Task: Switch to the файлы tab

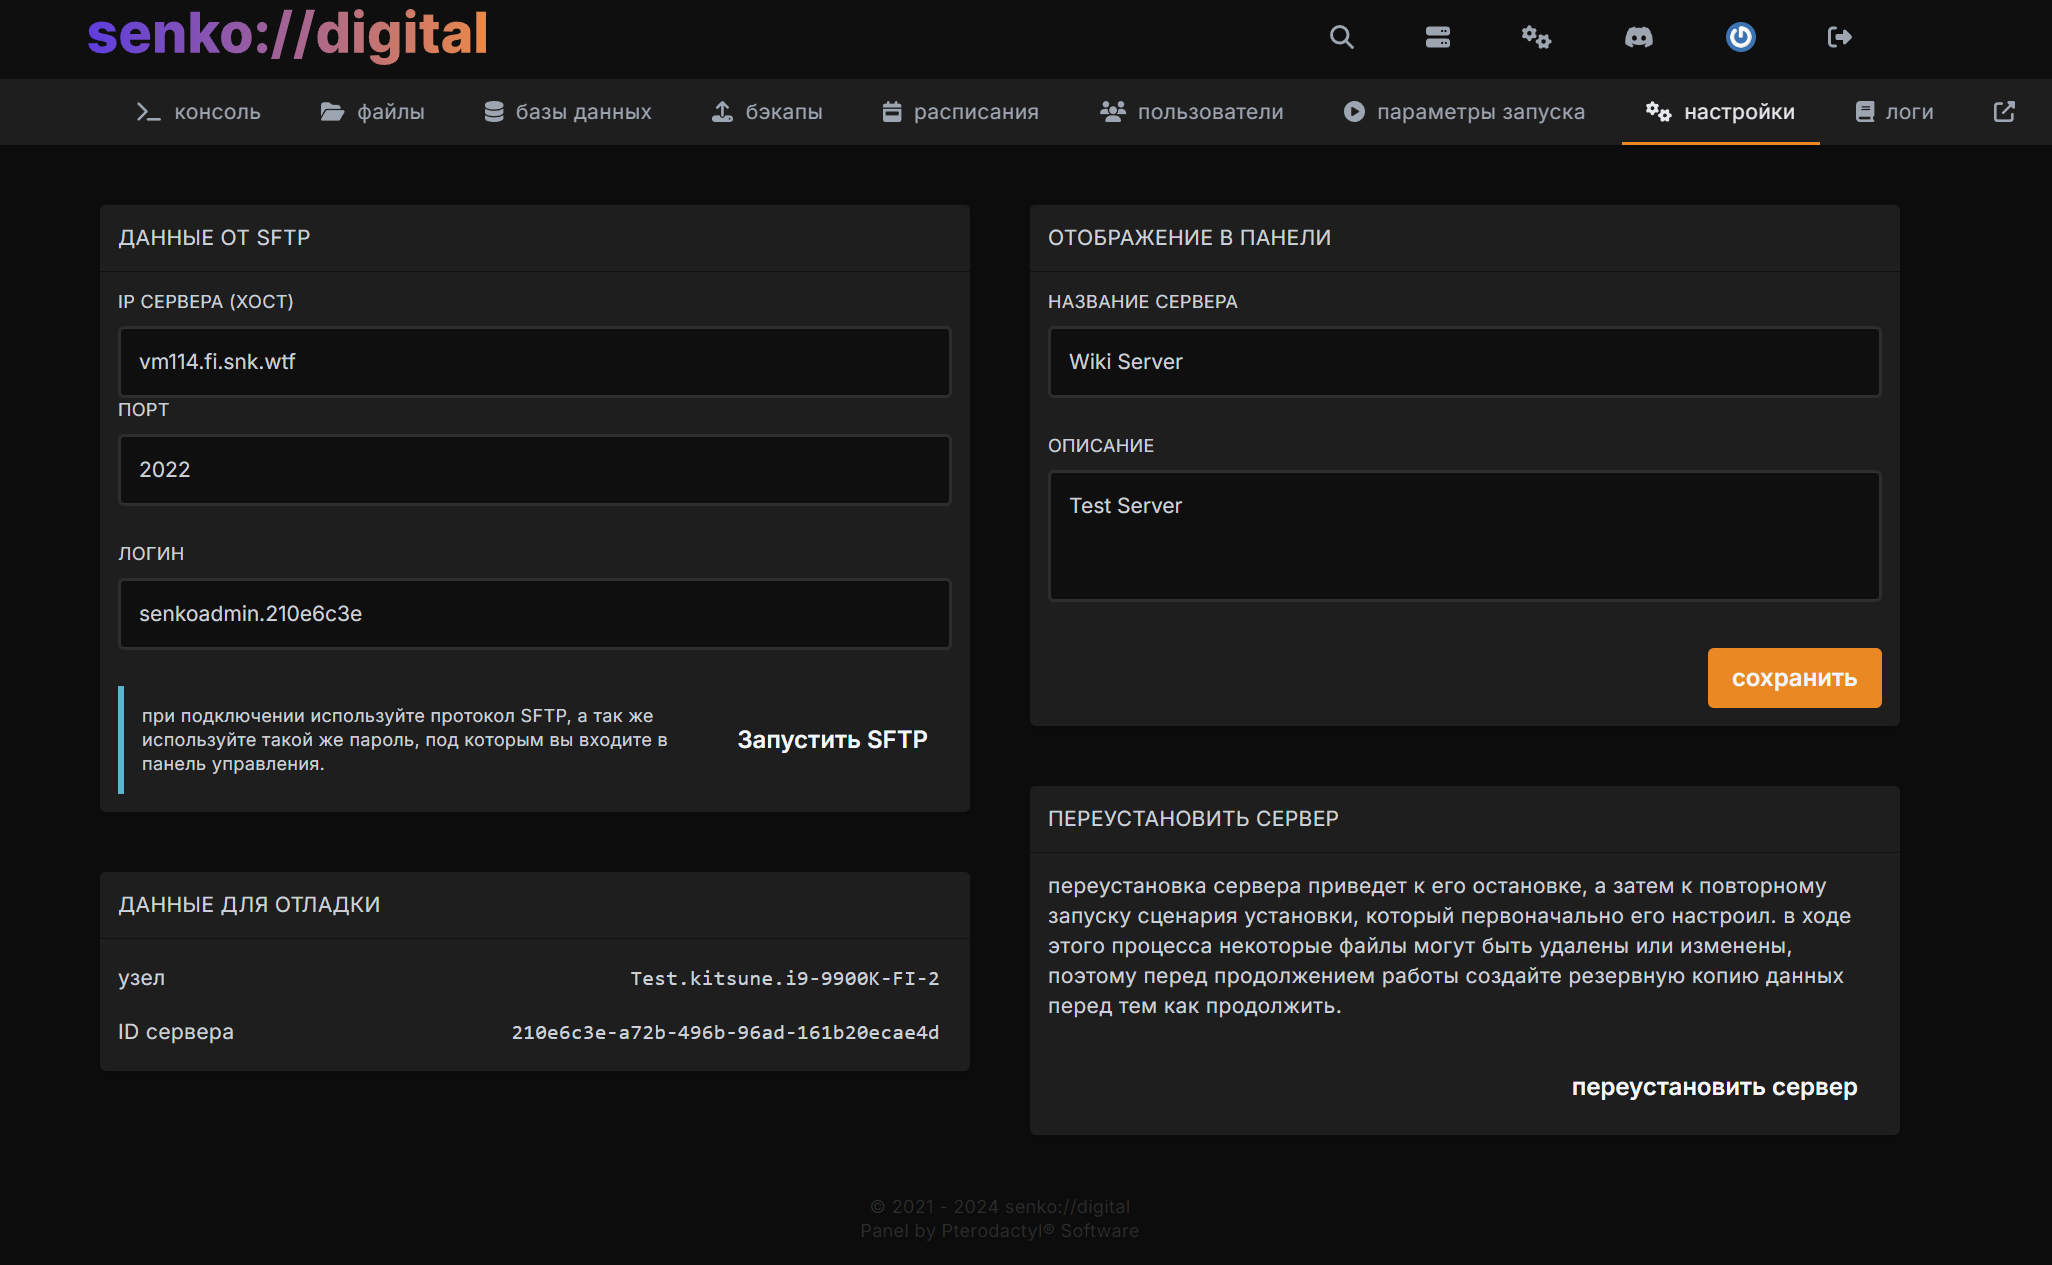Action: pyautogui.click(x=372, y=112)
